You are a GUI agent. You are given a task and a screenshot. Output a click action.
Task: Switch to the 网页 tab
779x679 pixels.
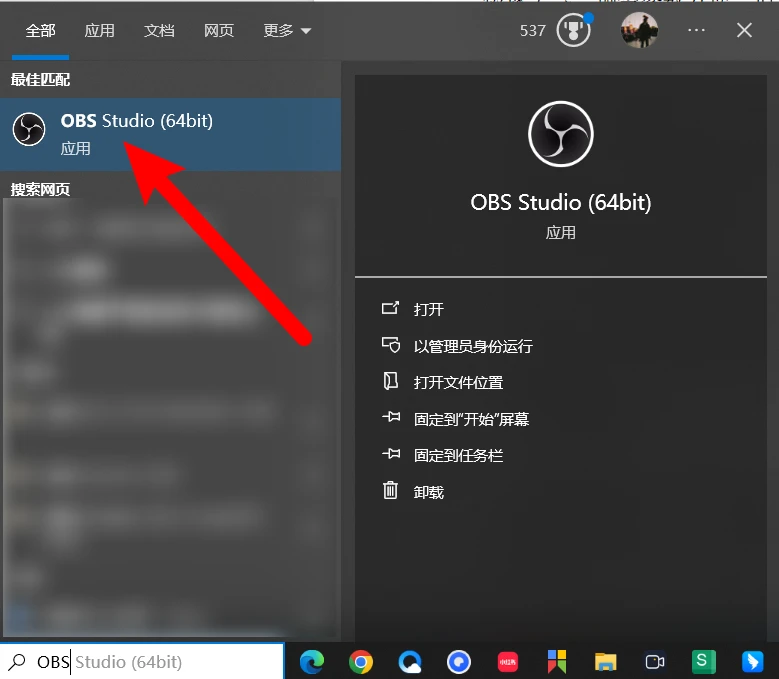219,31
